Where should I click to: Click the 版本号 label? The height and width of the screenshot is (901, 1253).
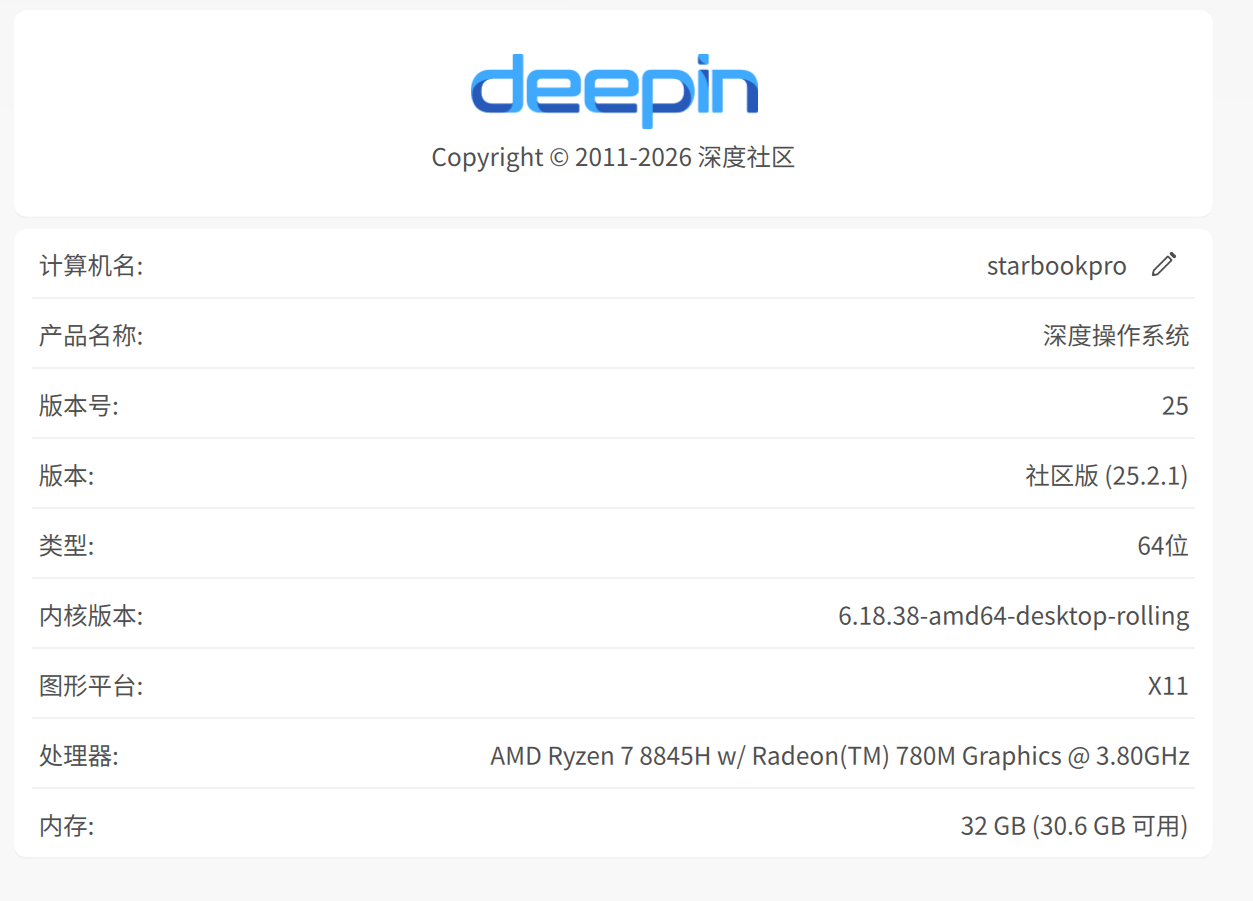pyautogui.click(x=79, y=406)
